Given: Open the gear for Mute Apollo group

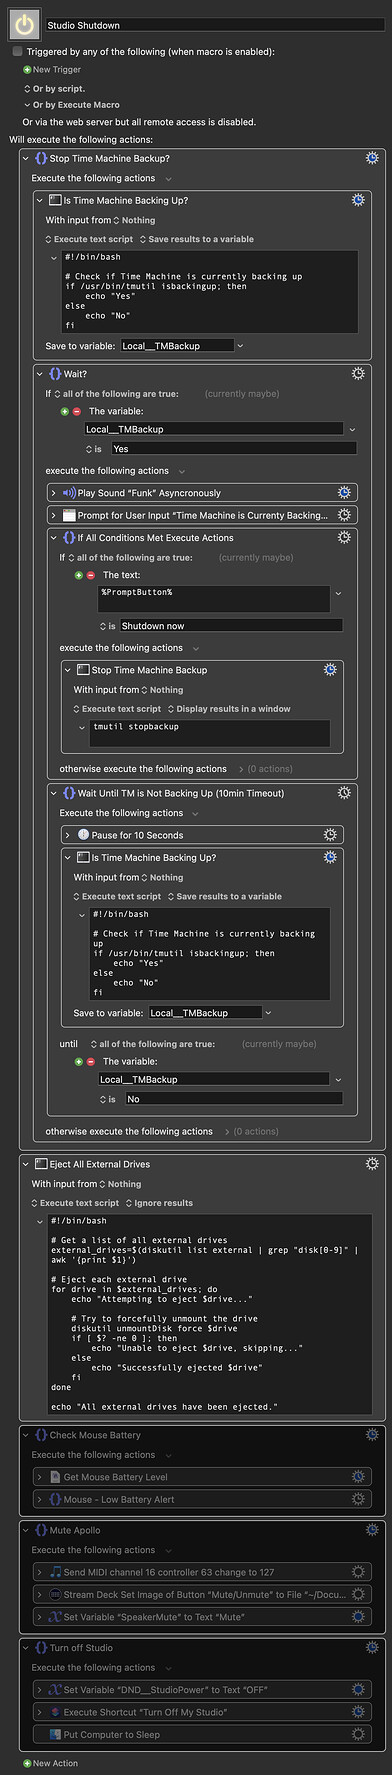Looking at the screenshot, I should tap(372, 1529).
